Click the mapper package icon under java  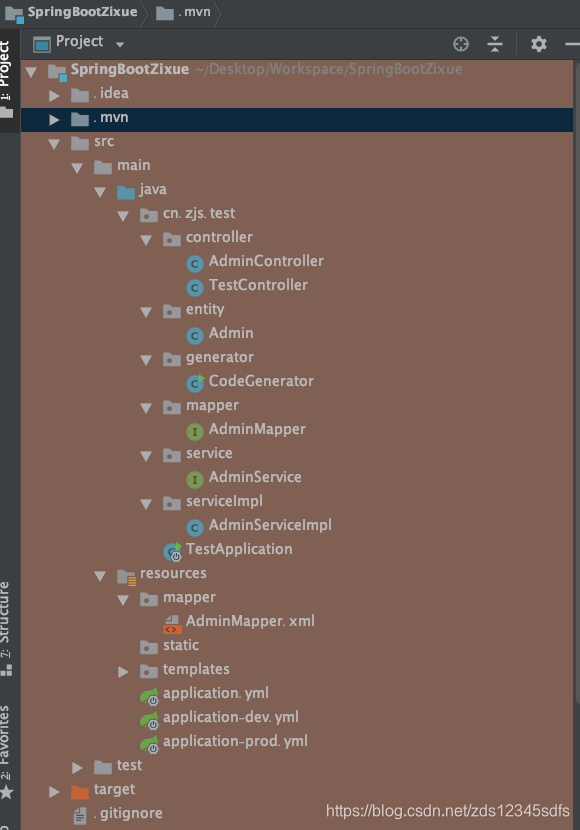point(172,407)
